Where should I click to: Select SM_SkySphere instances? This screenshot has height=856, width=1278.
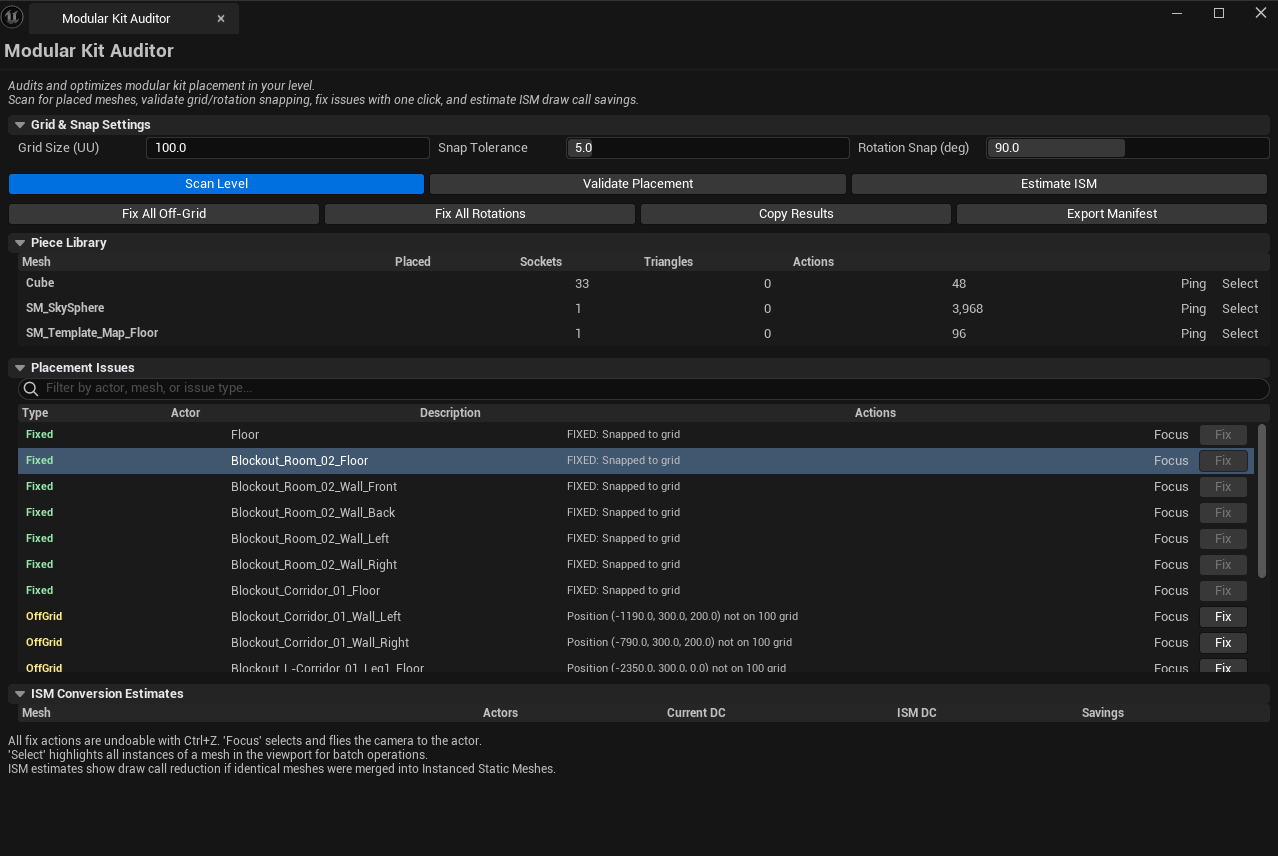(x=1240, y=309)
